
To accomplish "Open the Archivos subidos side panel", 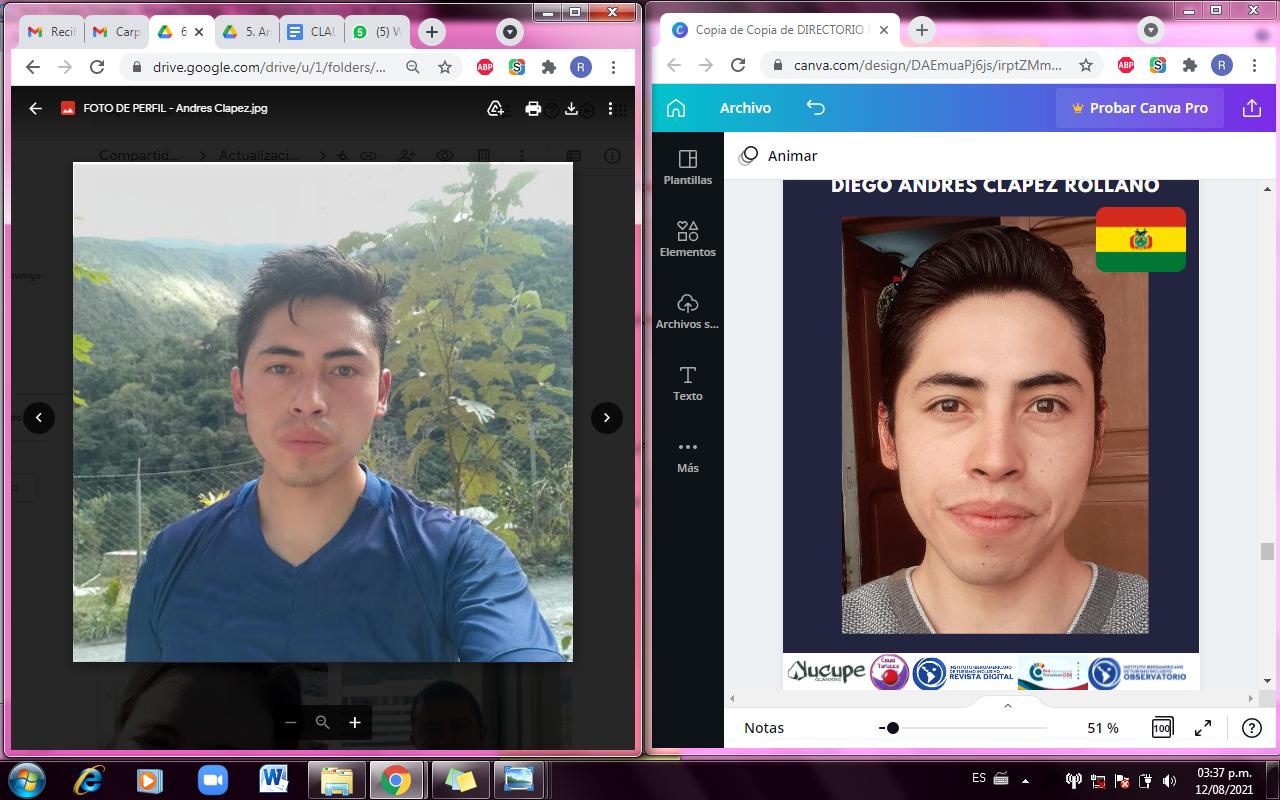I will point(688,311).
